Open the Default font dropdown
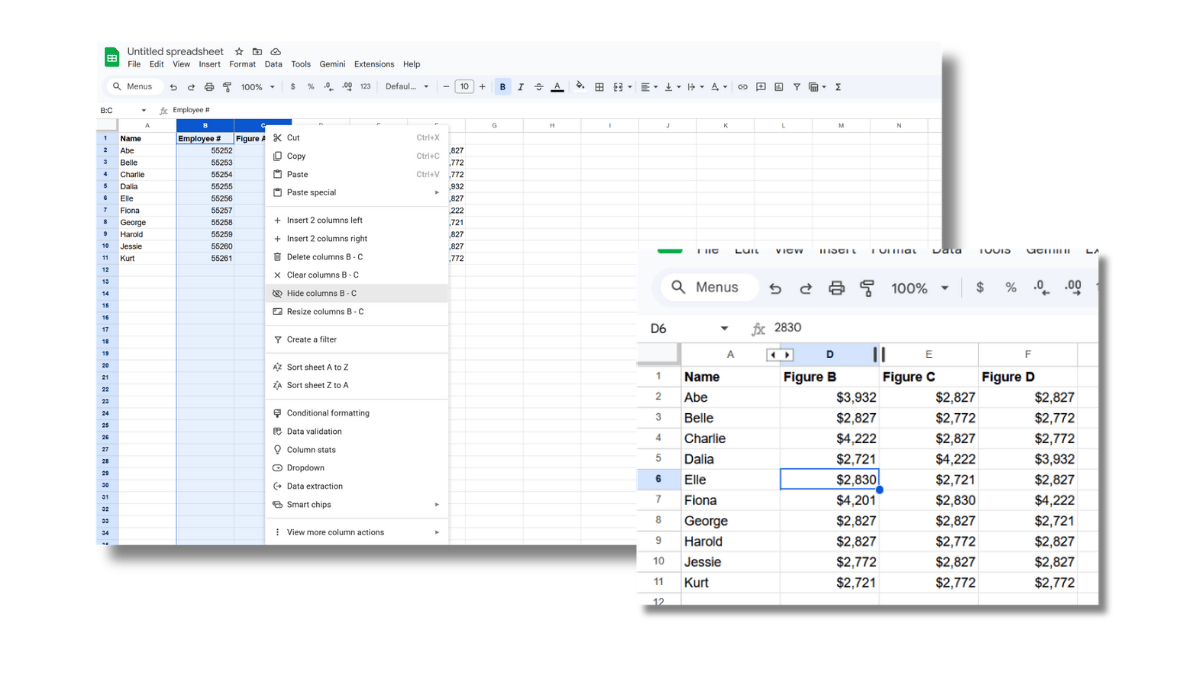 [x=408, y=87]
